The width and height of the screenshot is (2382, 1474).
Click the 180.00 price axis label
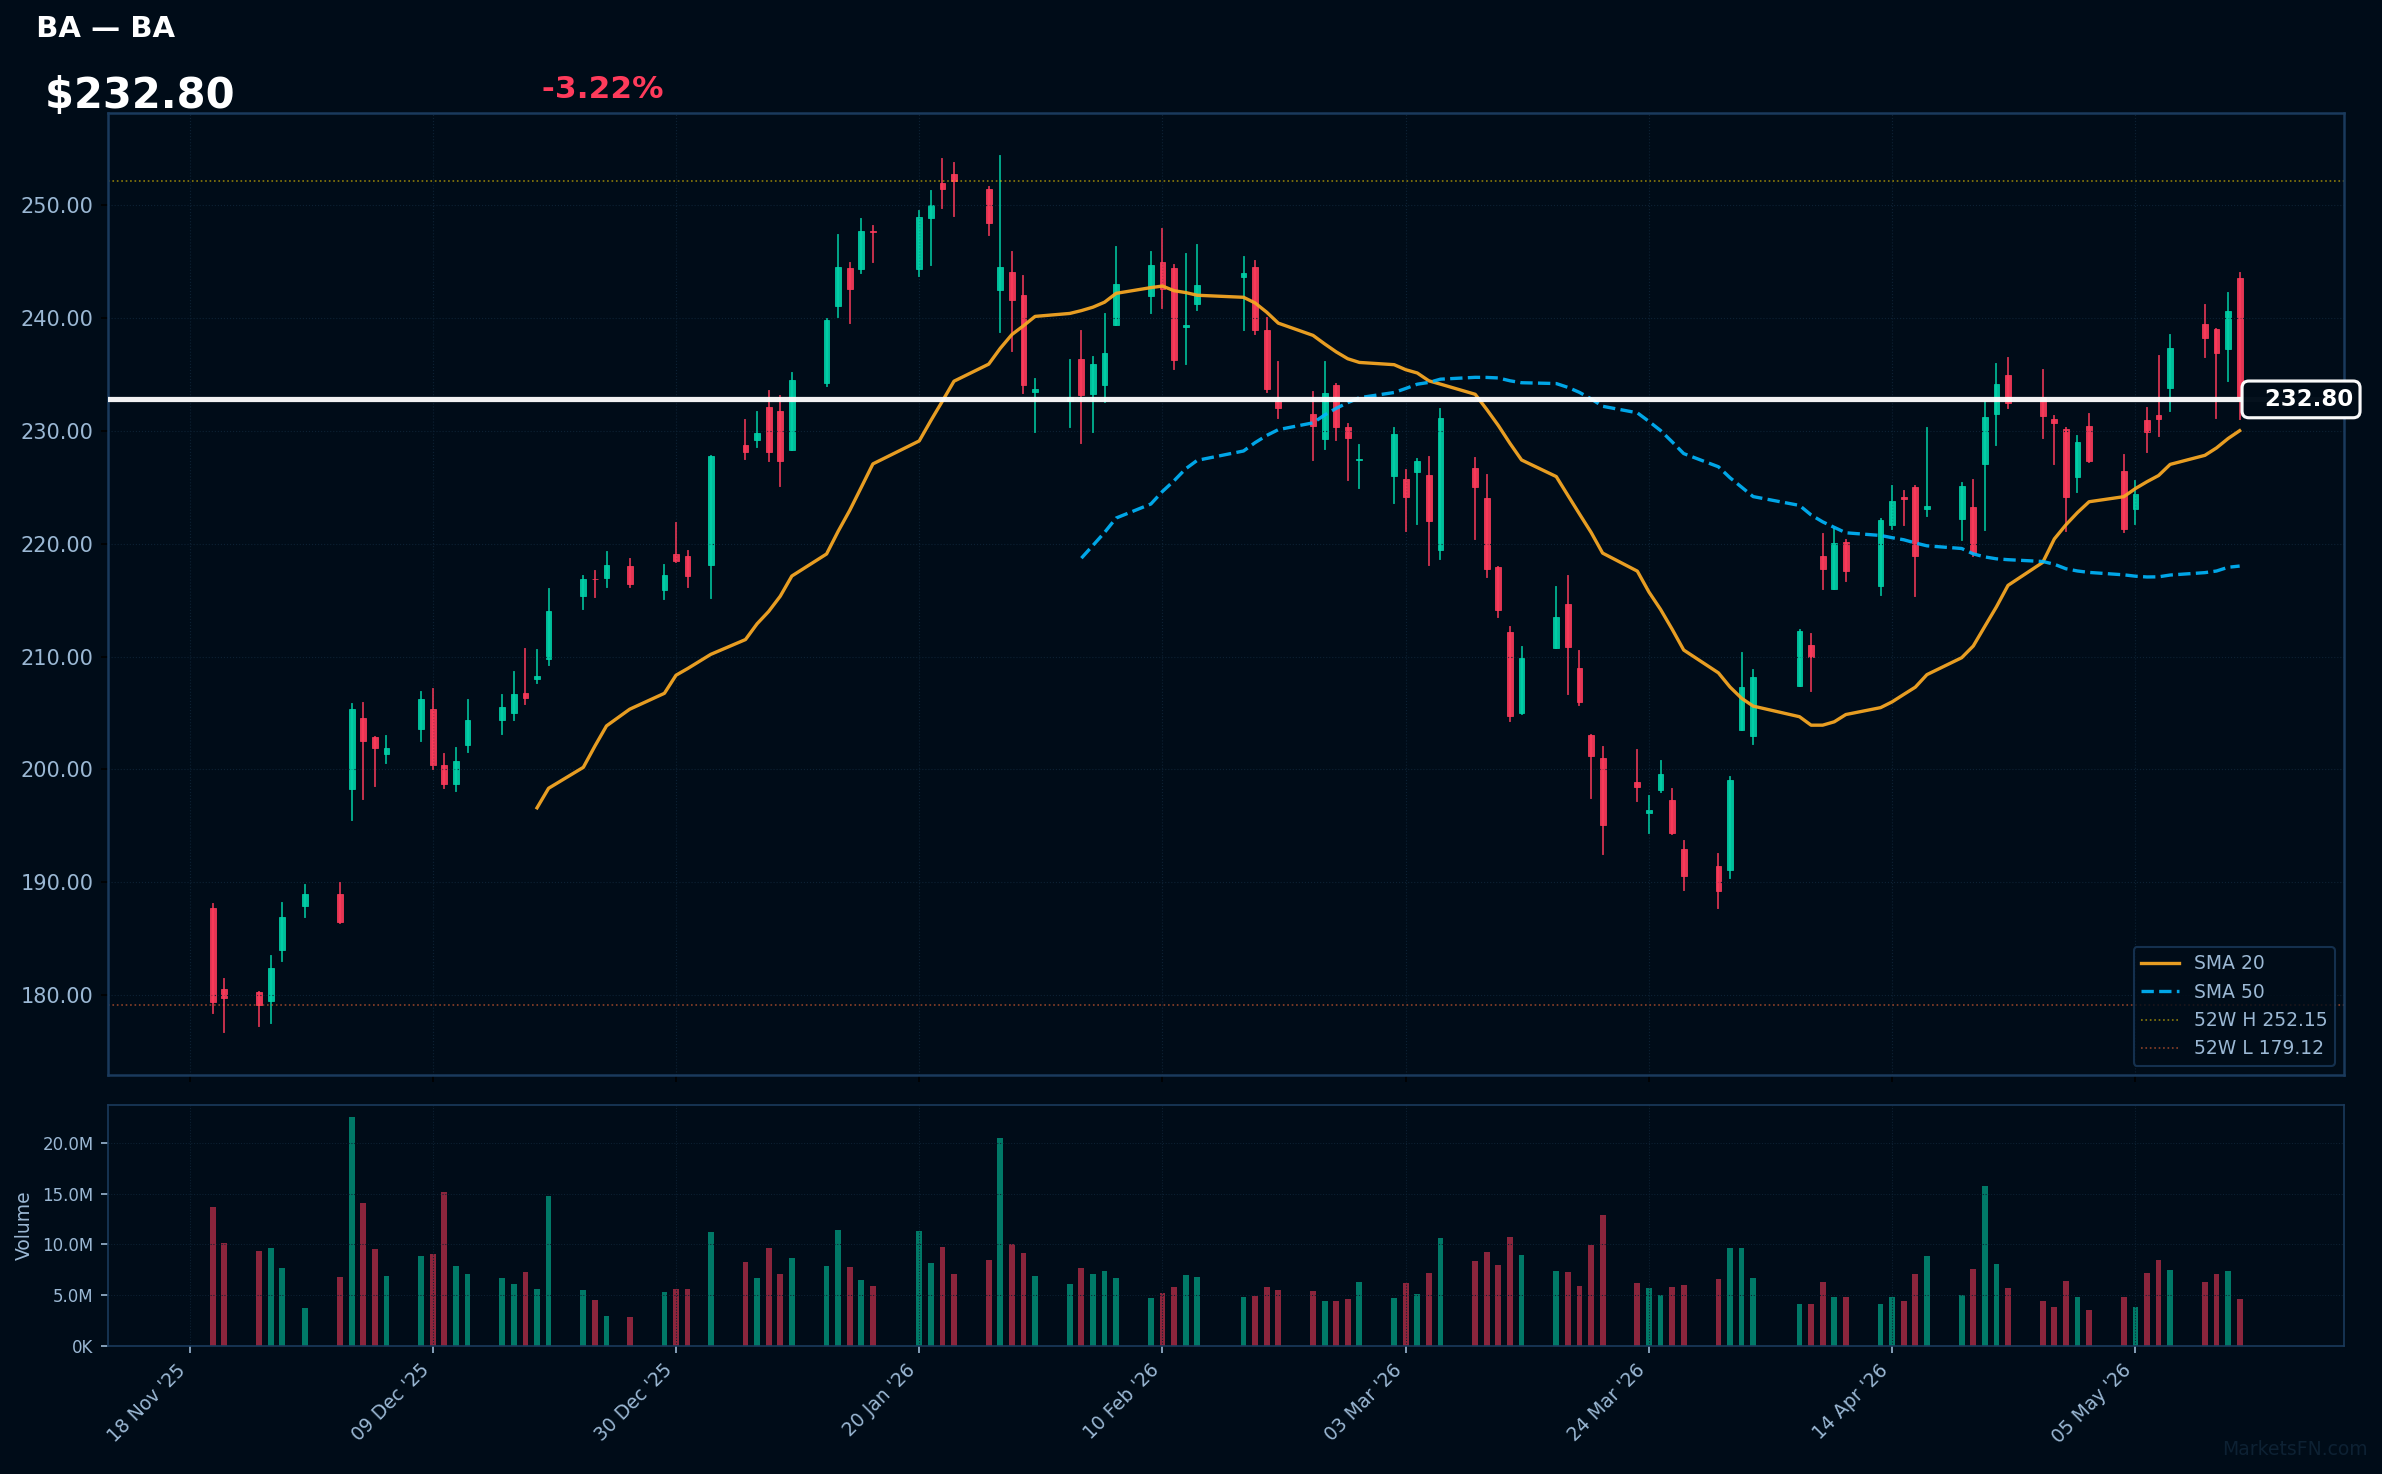(x=56, y=996)
